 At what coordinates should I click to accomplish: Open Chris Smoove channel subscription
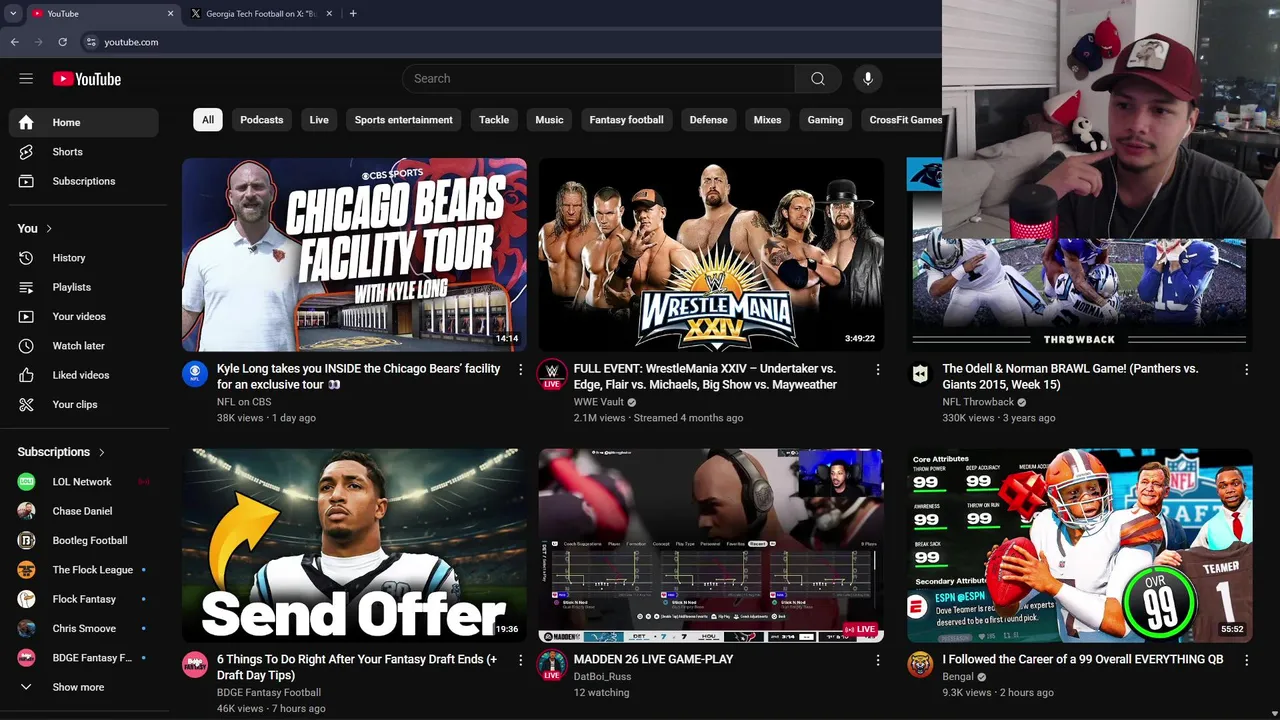point(84,628)
